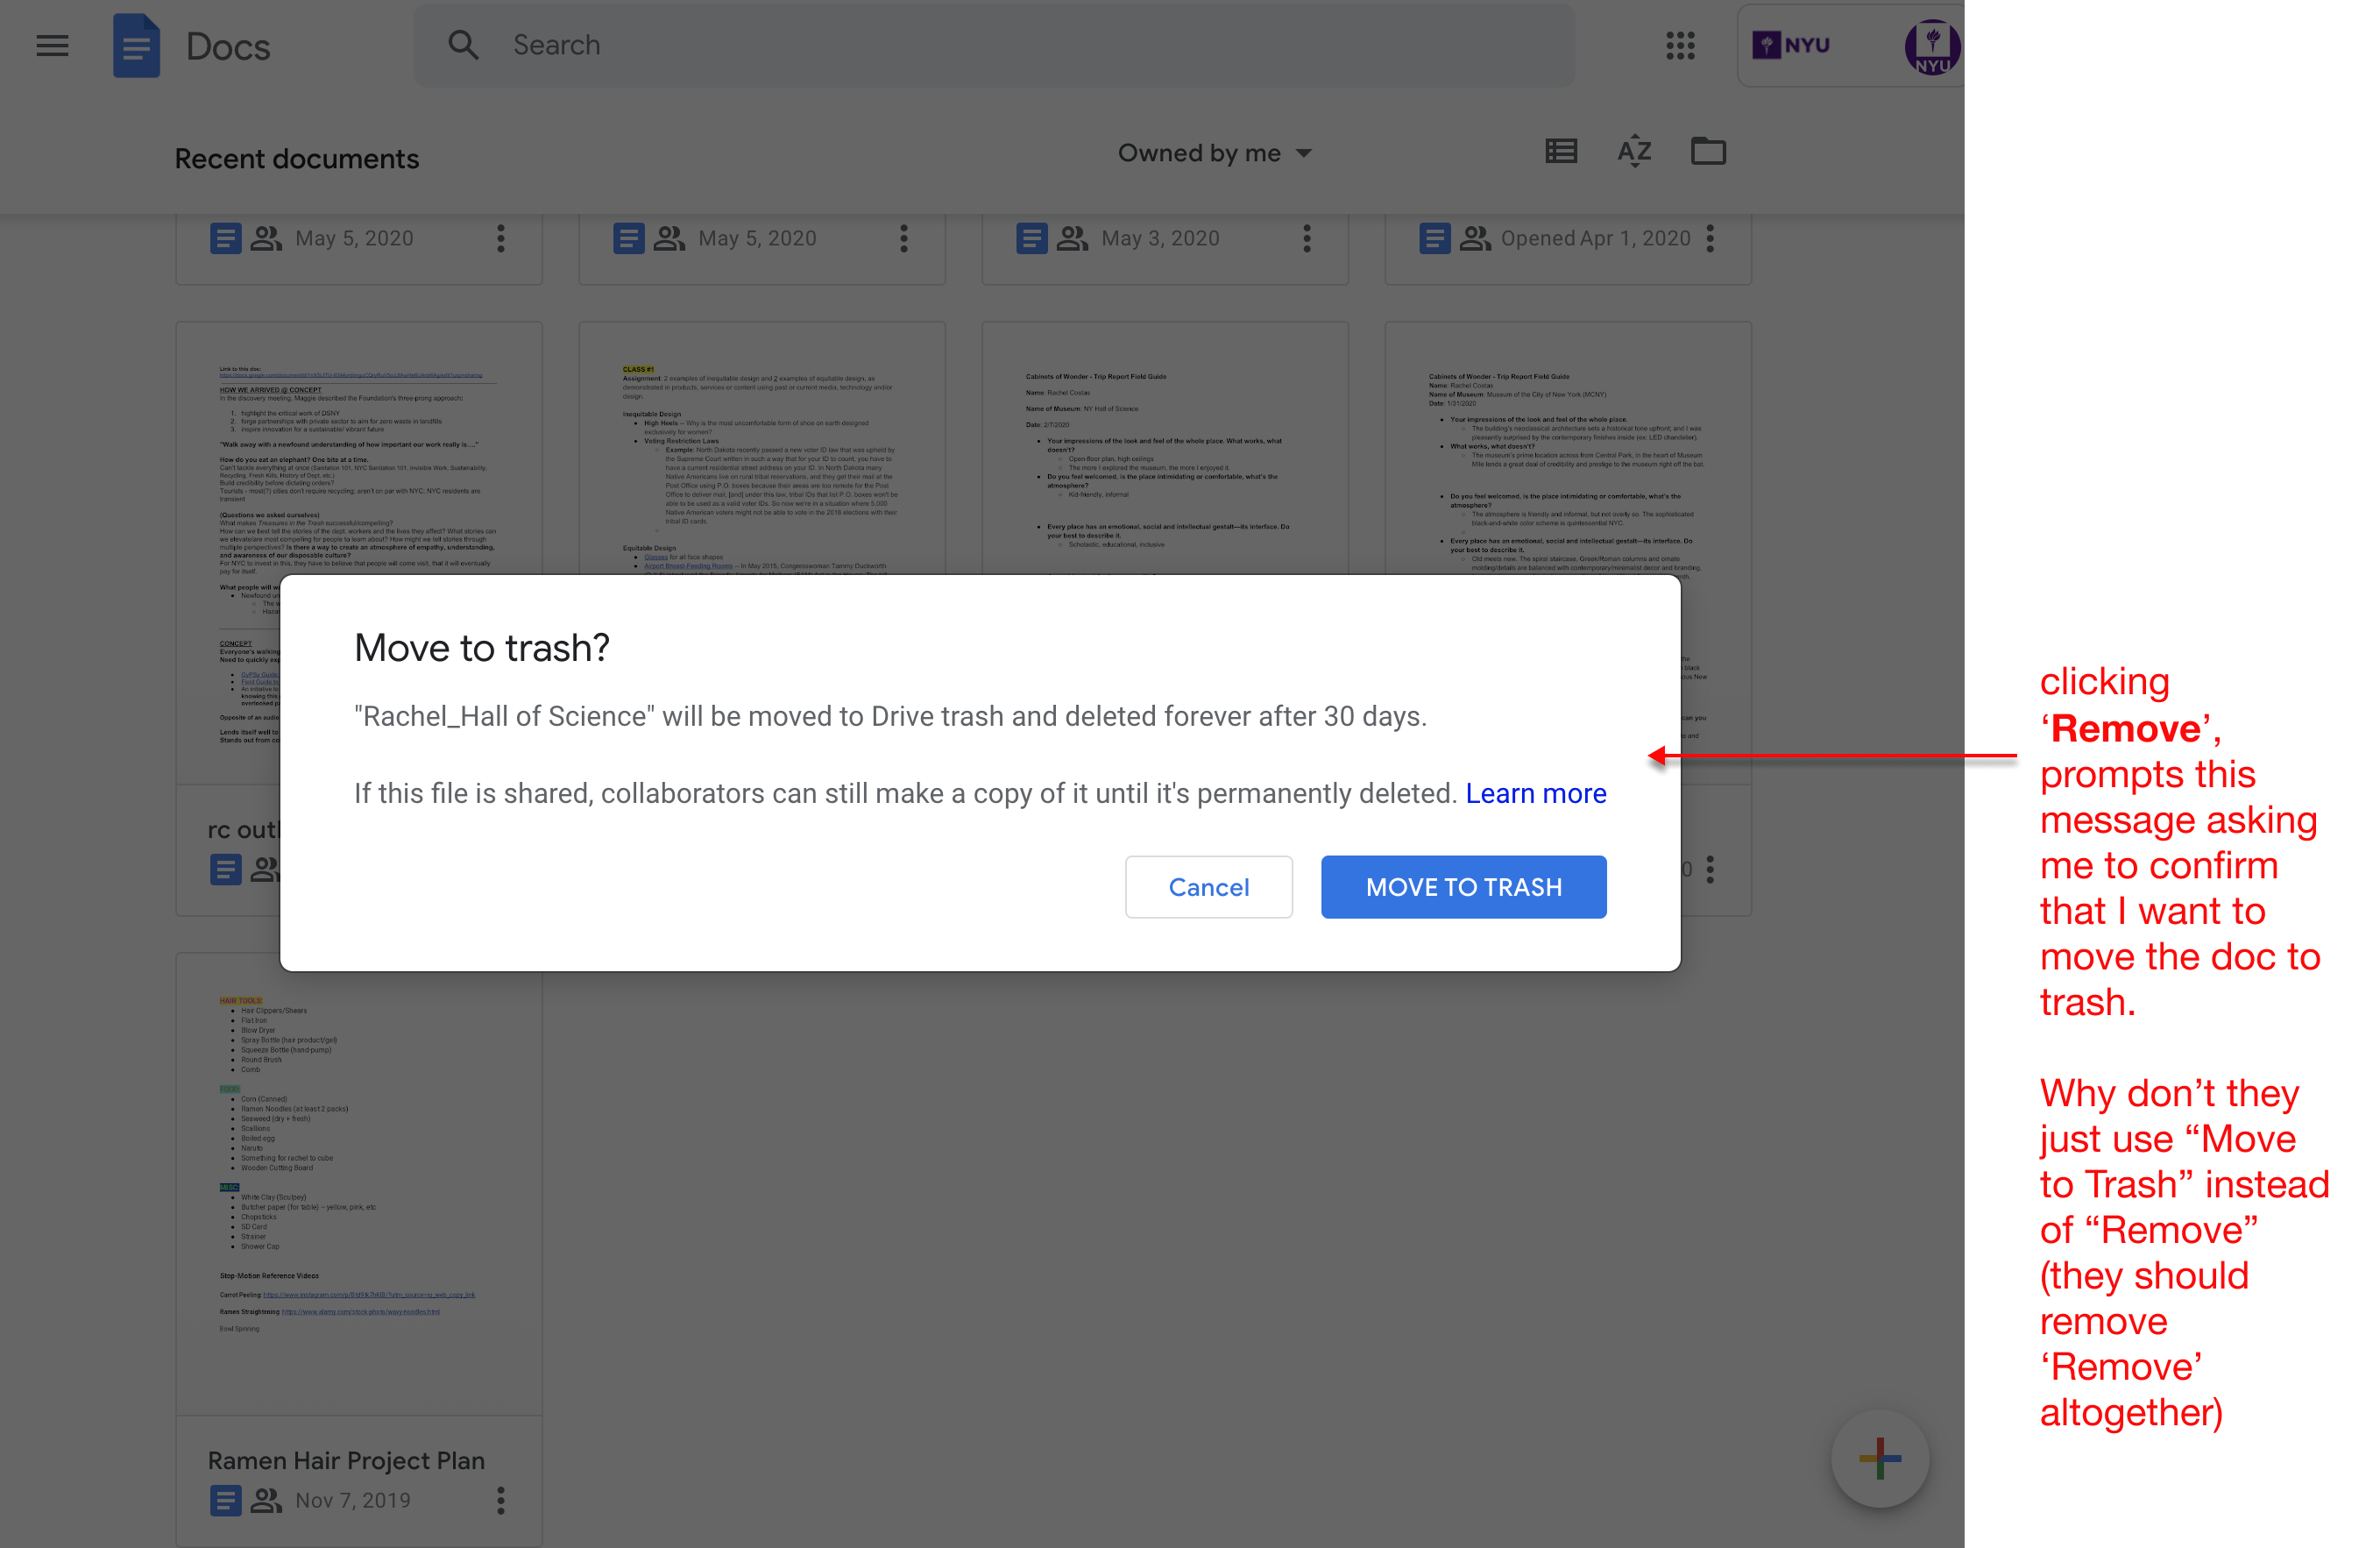
Task: Click the Nov 7, 2019 date text
Action: coord(353,1500)
